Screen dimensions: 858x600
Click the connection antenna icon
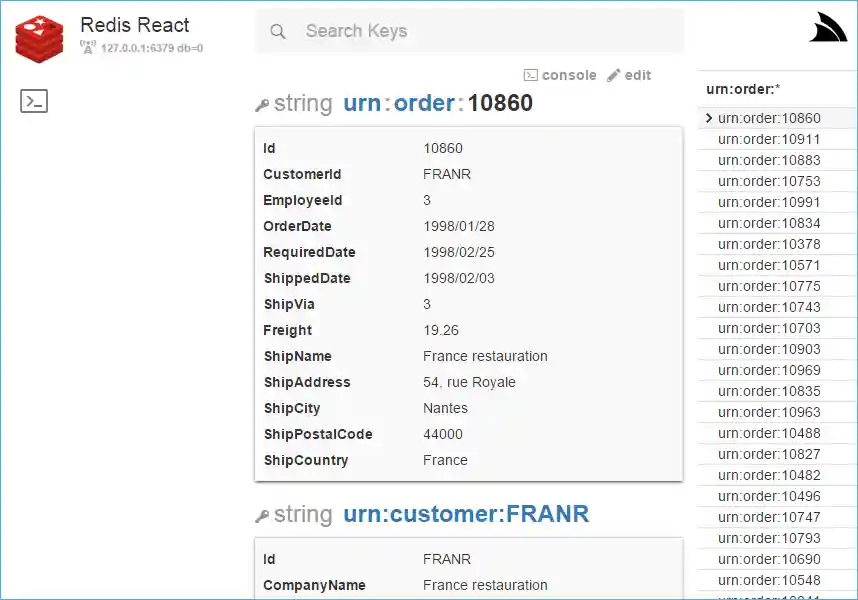(x=88, y=47)
